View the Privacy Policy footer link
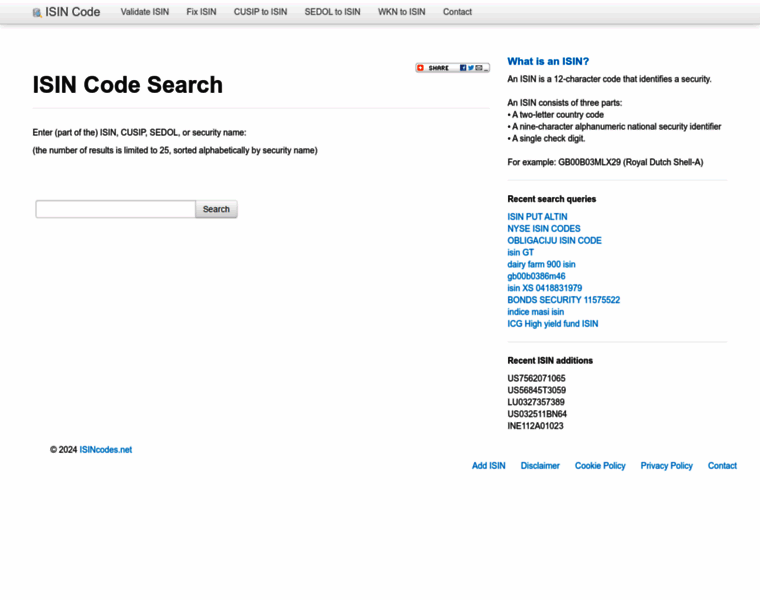 [x=667, y=466]
